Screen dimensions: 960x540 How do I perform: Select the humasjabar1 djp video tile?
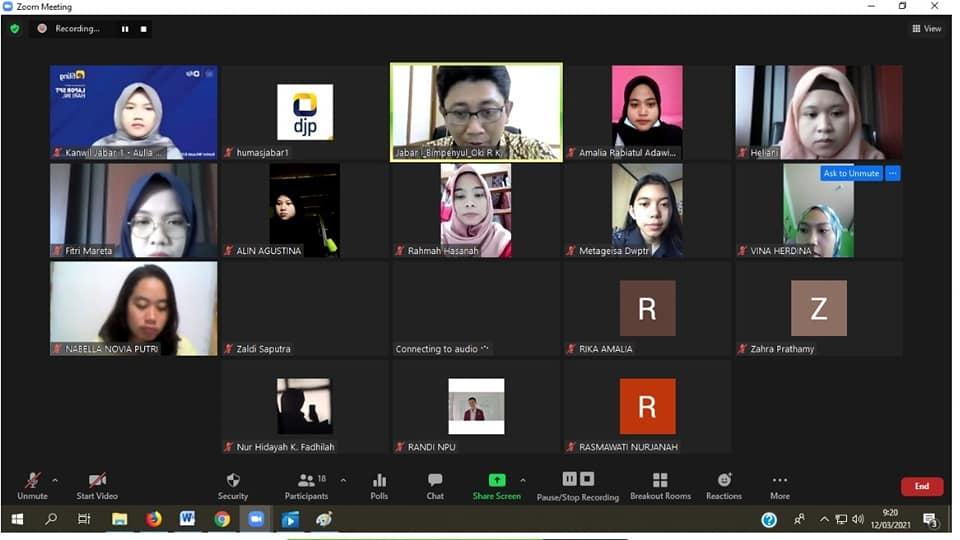click(304, 113)
